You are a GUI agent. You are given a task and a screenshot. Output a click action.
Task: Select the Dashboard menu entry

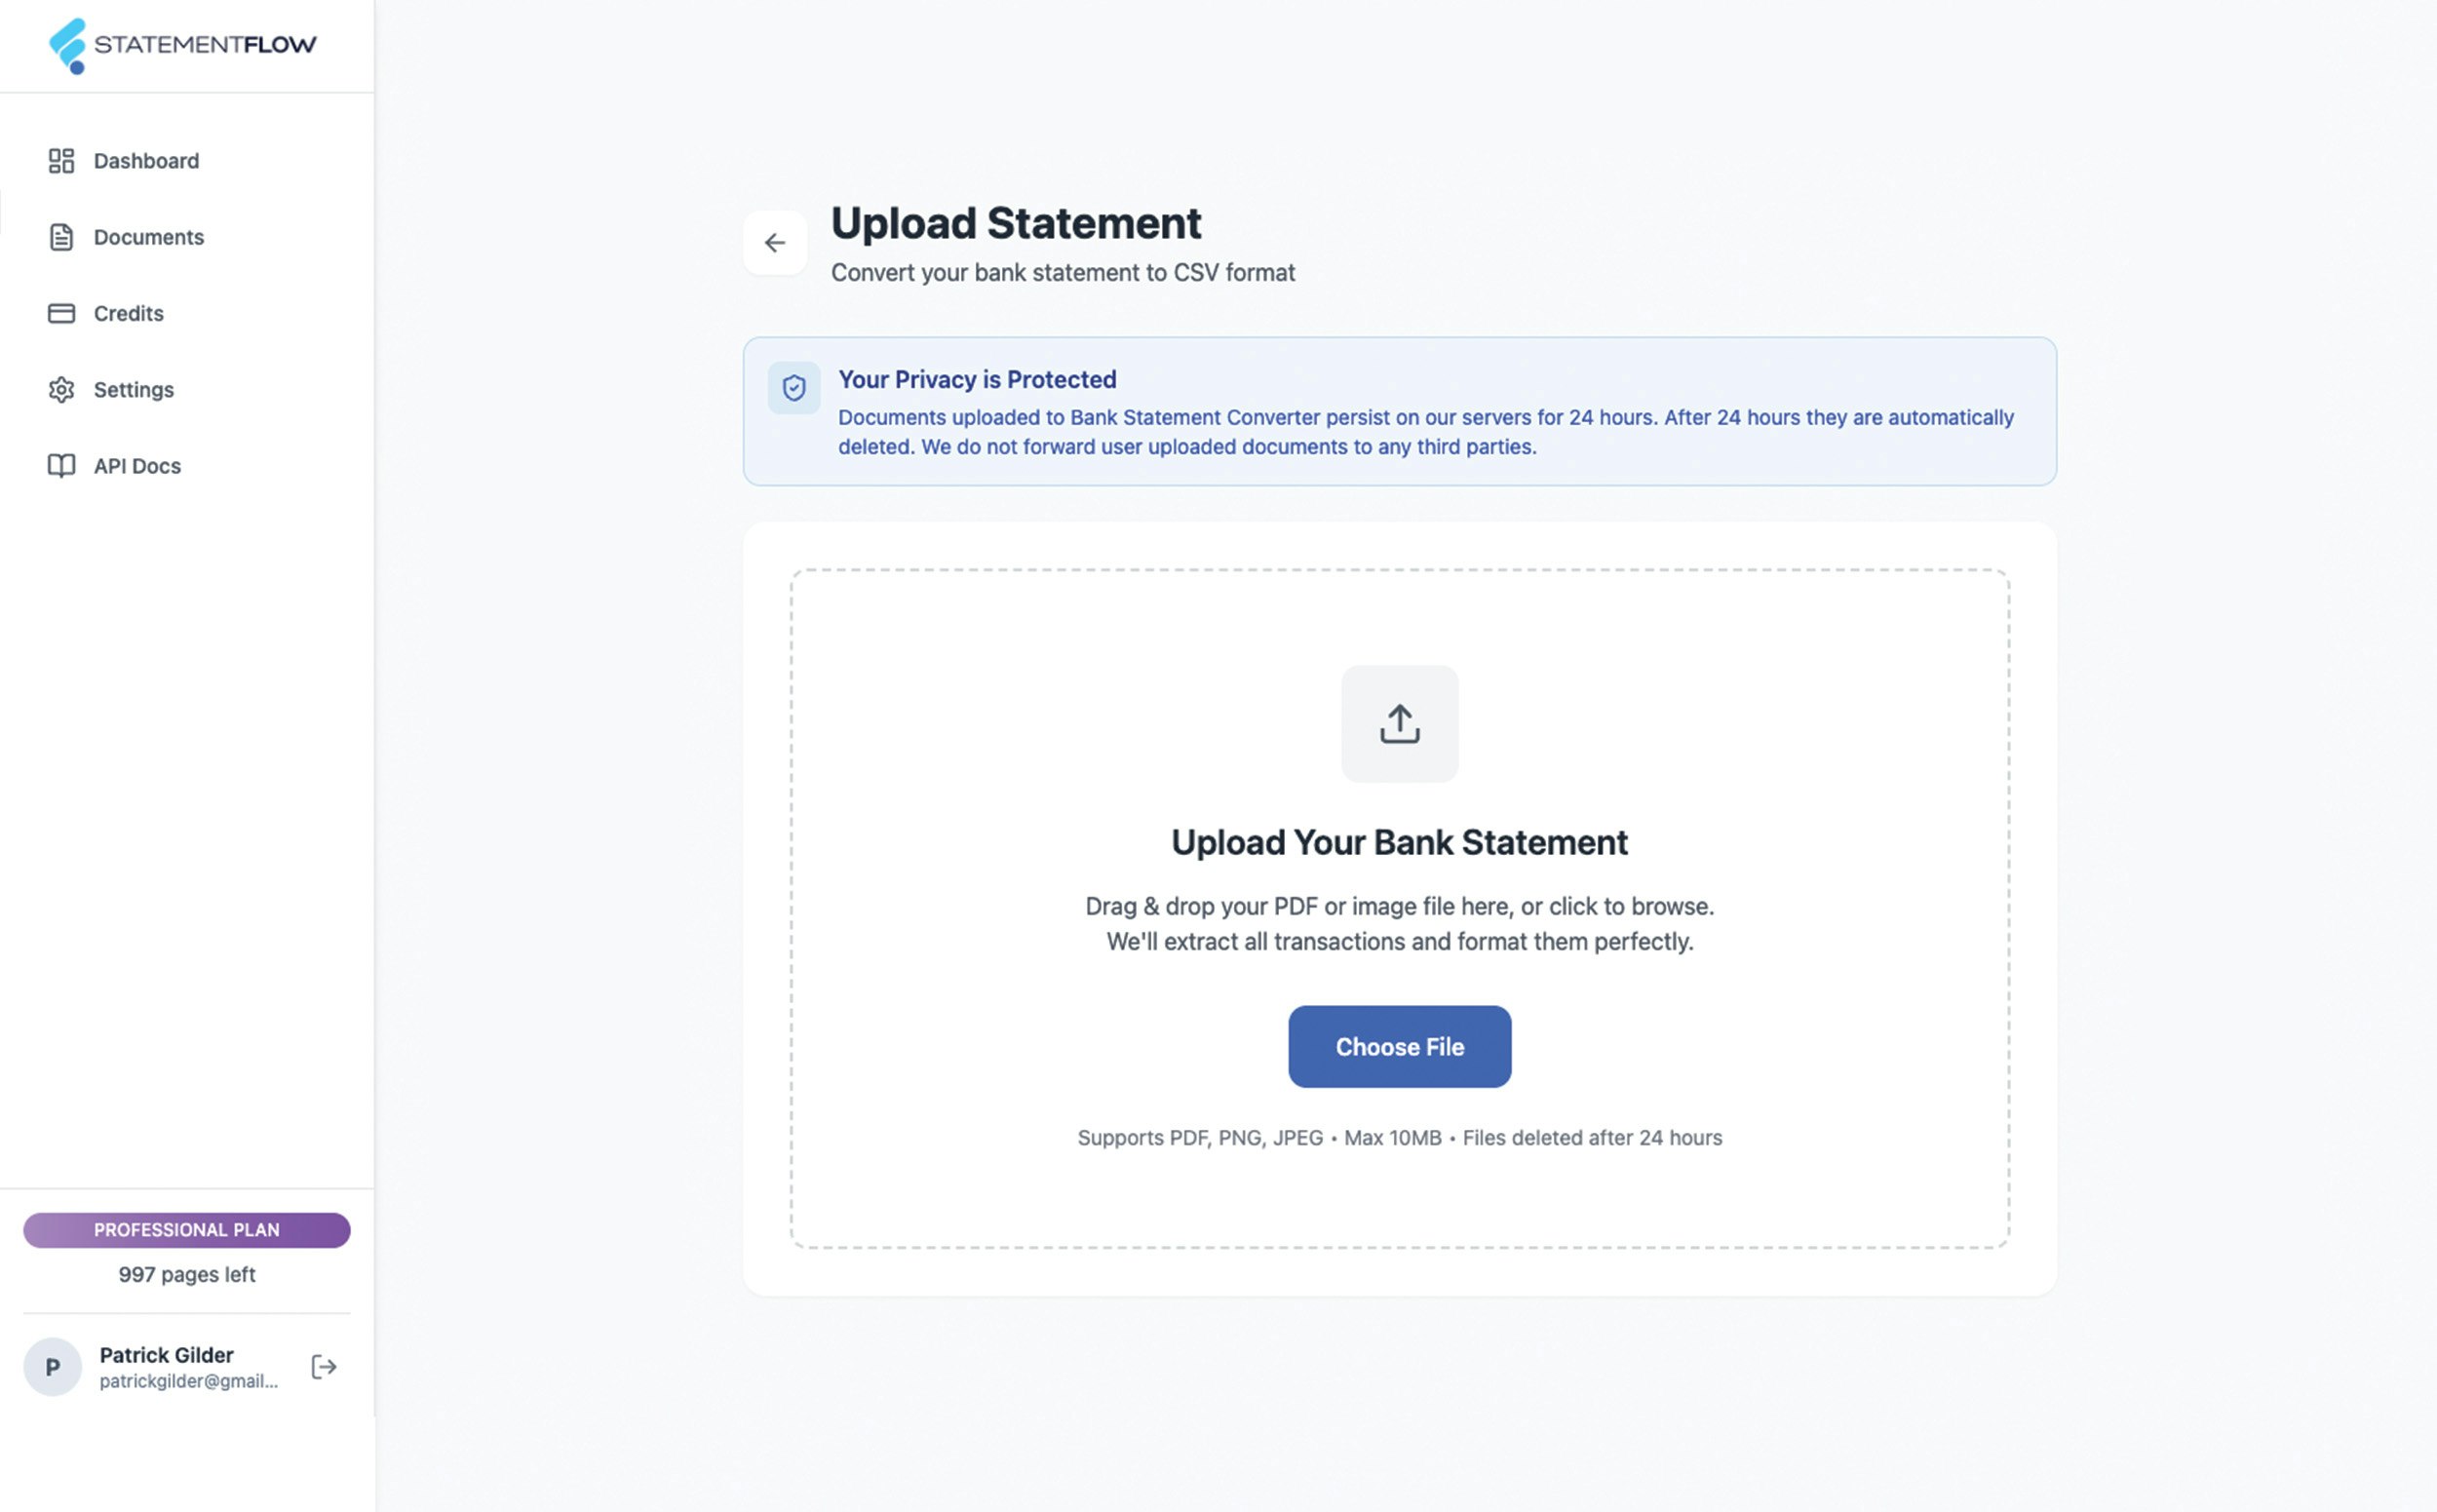coord(146,160)
